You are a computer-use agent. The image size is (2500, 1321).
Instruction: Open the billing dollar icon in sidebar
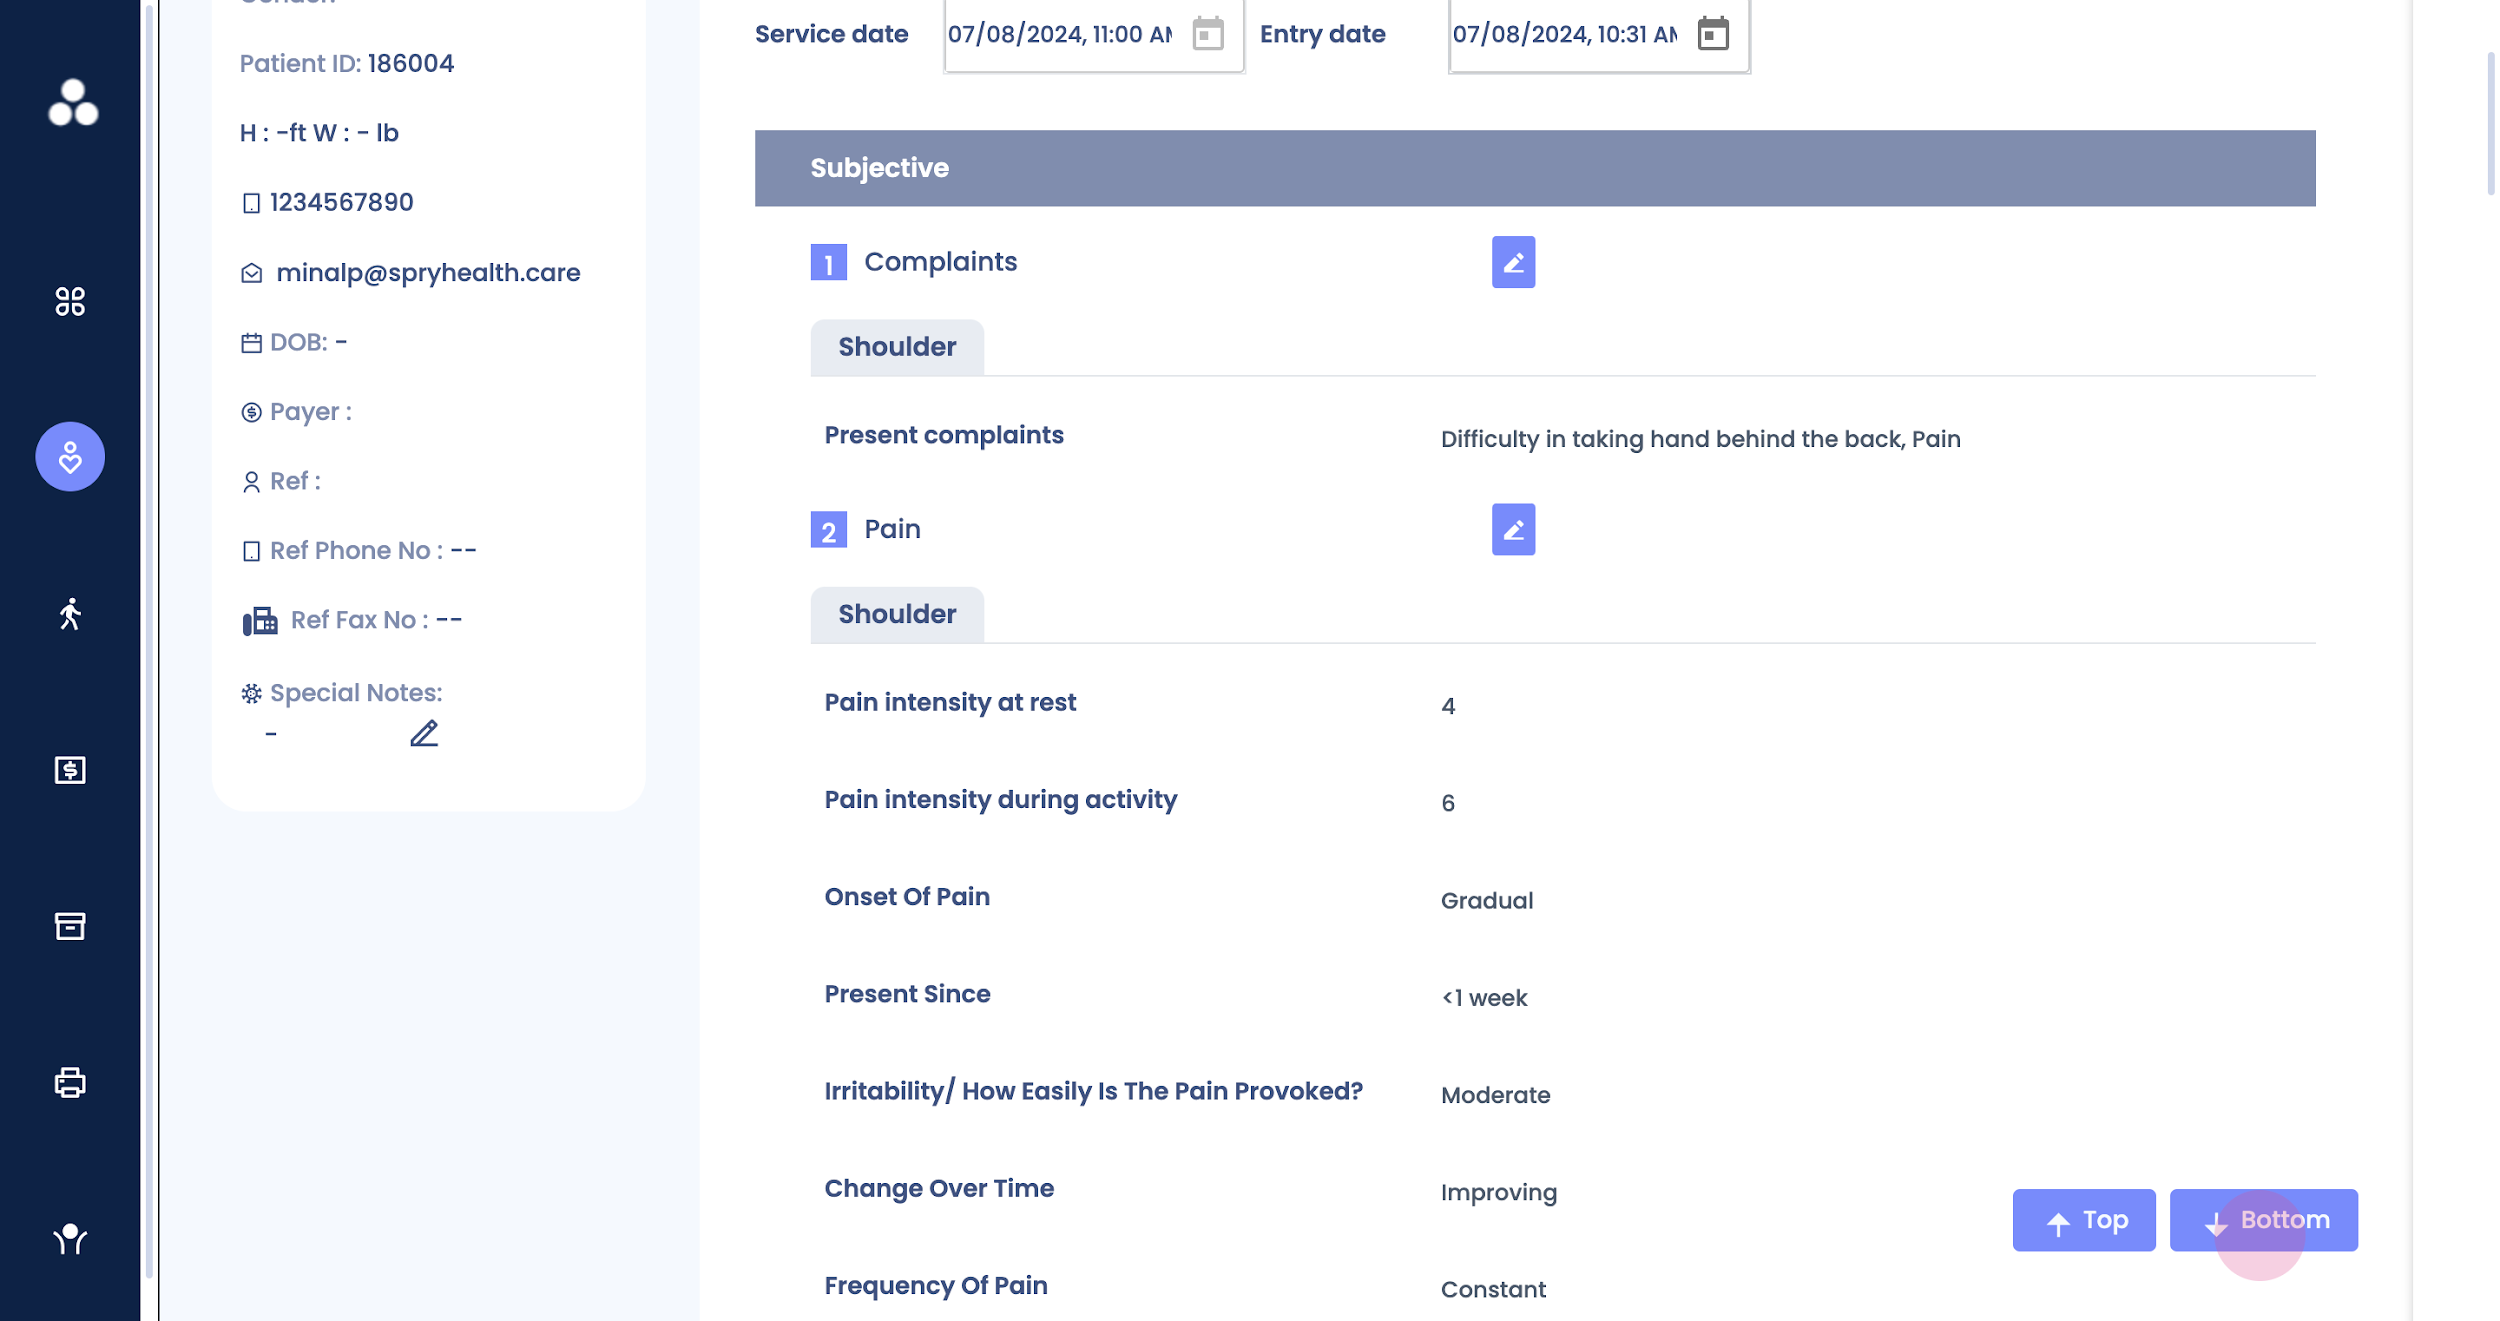click(x=70, y=770)
